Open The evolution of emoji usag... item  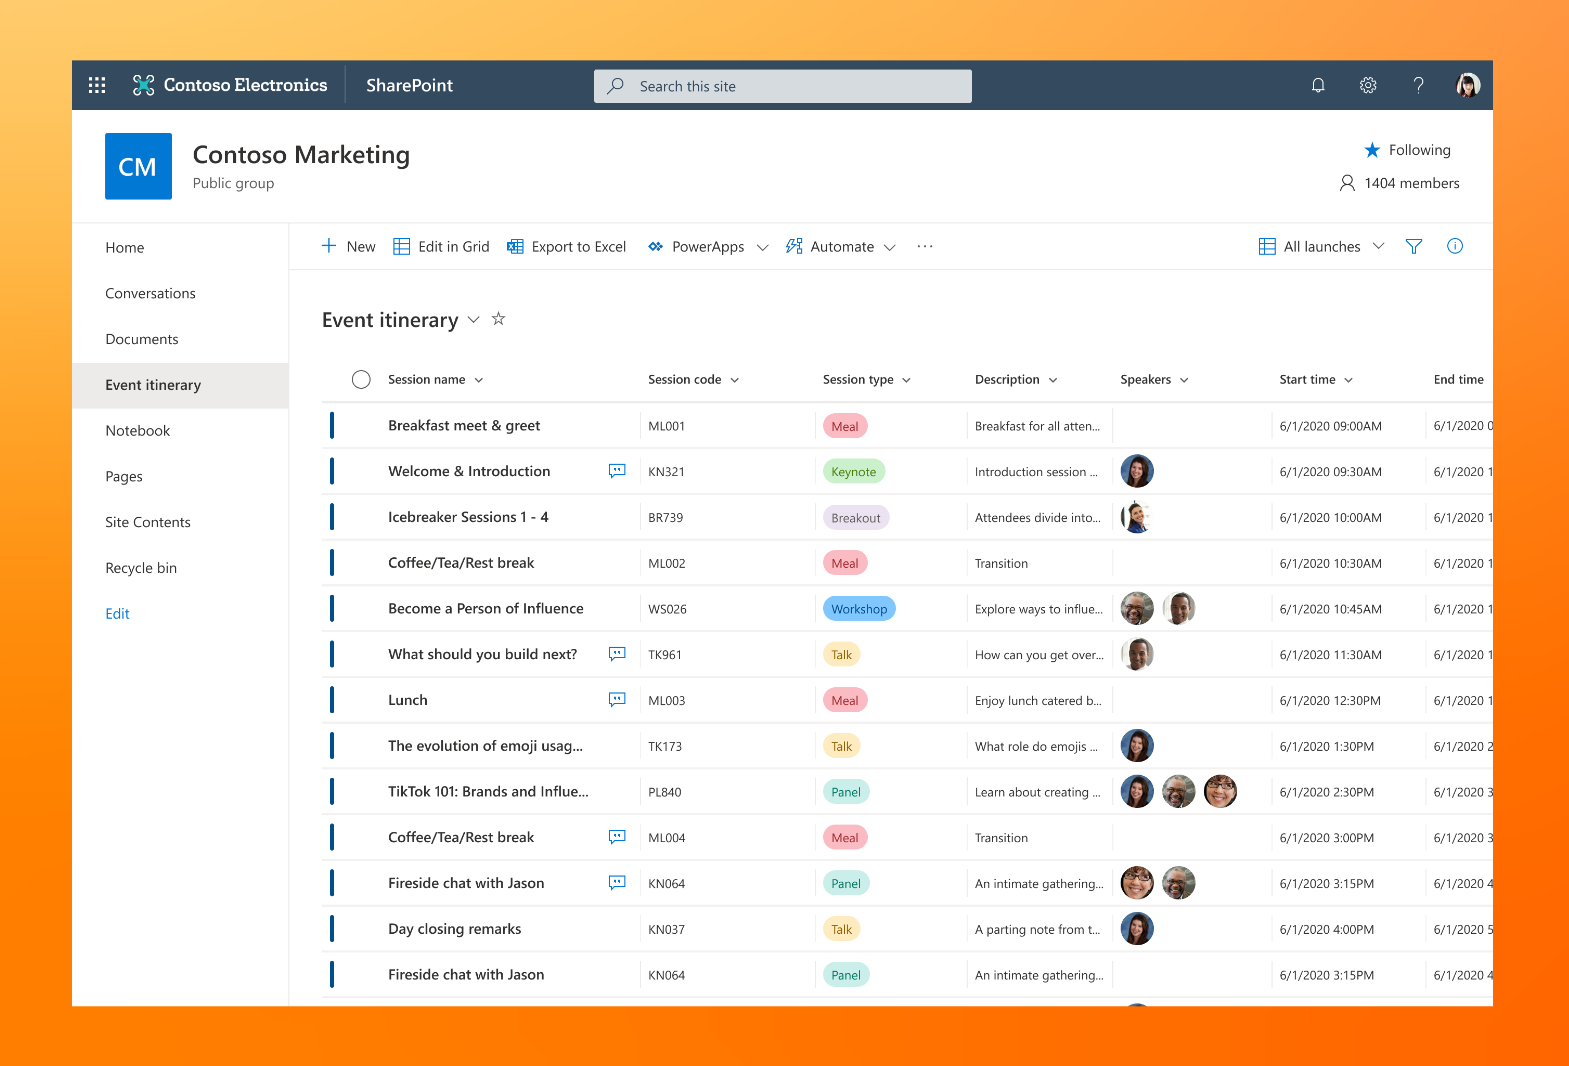coord(485,746)
